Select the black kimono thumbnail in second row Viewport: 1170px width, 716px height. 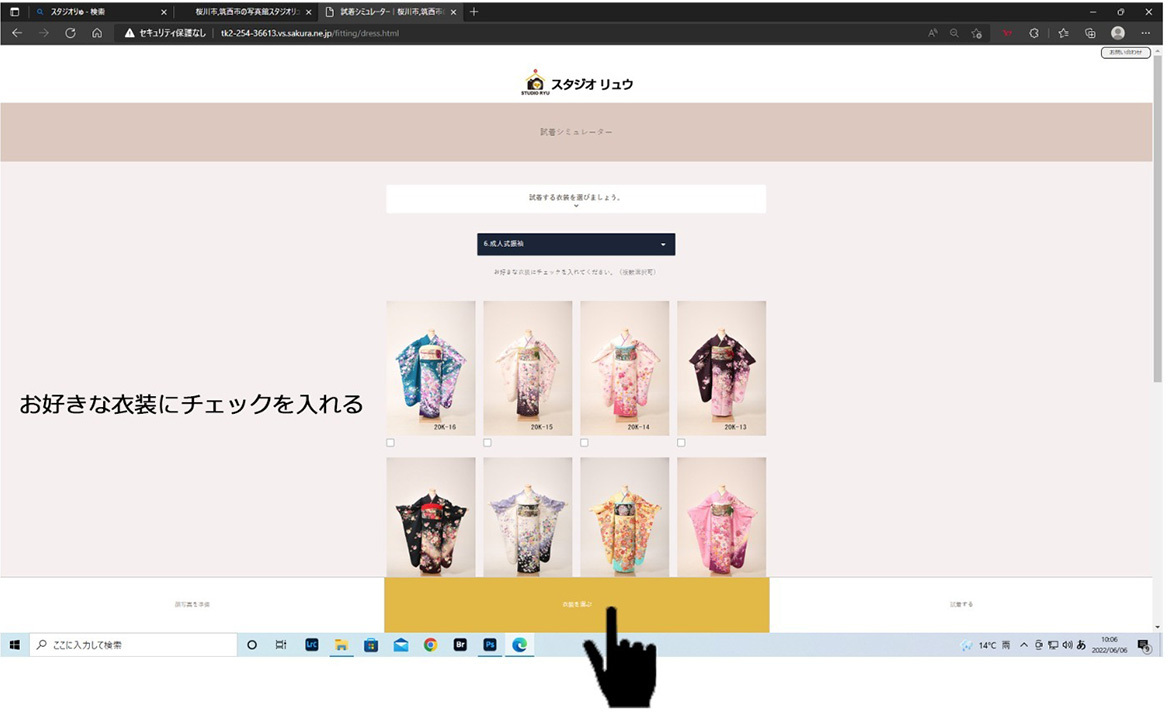pos(431,518)
